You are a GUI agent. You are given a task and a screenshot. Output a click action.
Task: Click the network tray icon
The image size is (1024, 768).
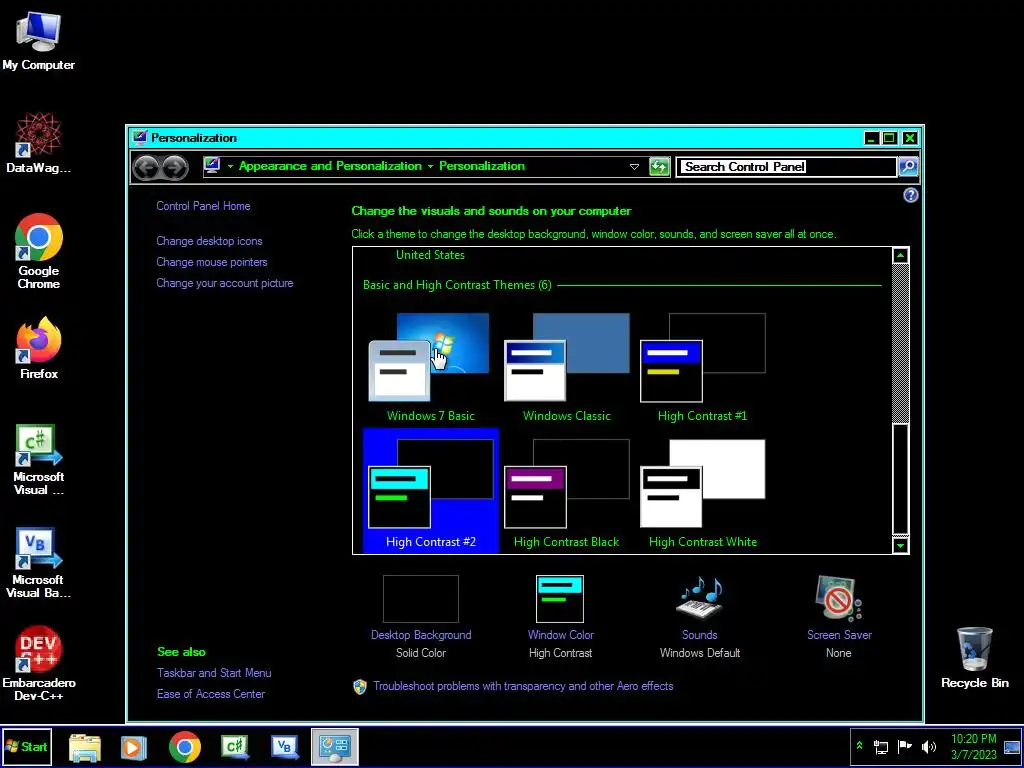point(881,746)
